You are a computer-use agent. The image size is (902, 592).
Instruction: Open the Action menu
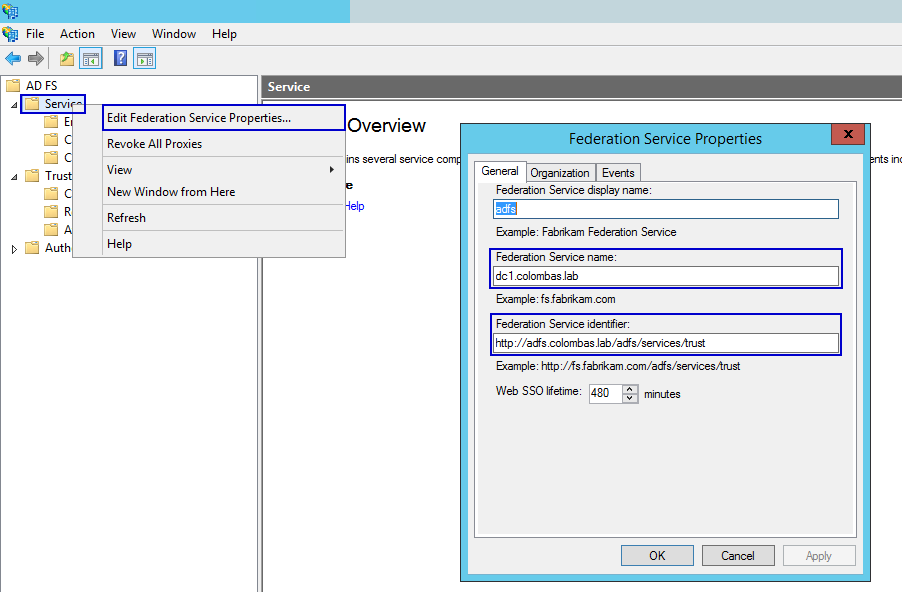coord(77,34)
